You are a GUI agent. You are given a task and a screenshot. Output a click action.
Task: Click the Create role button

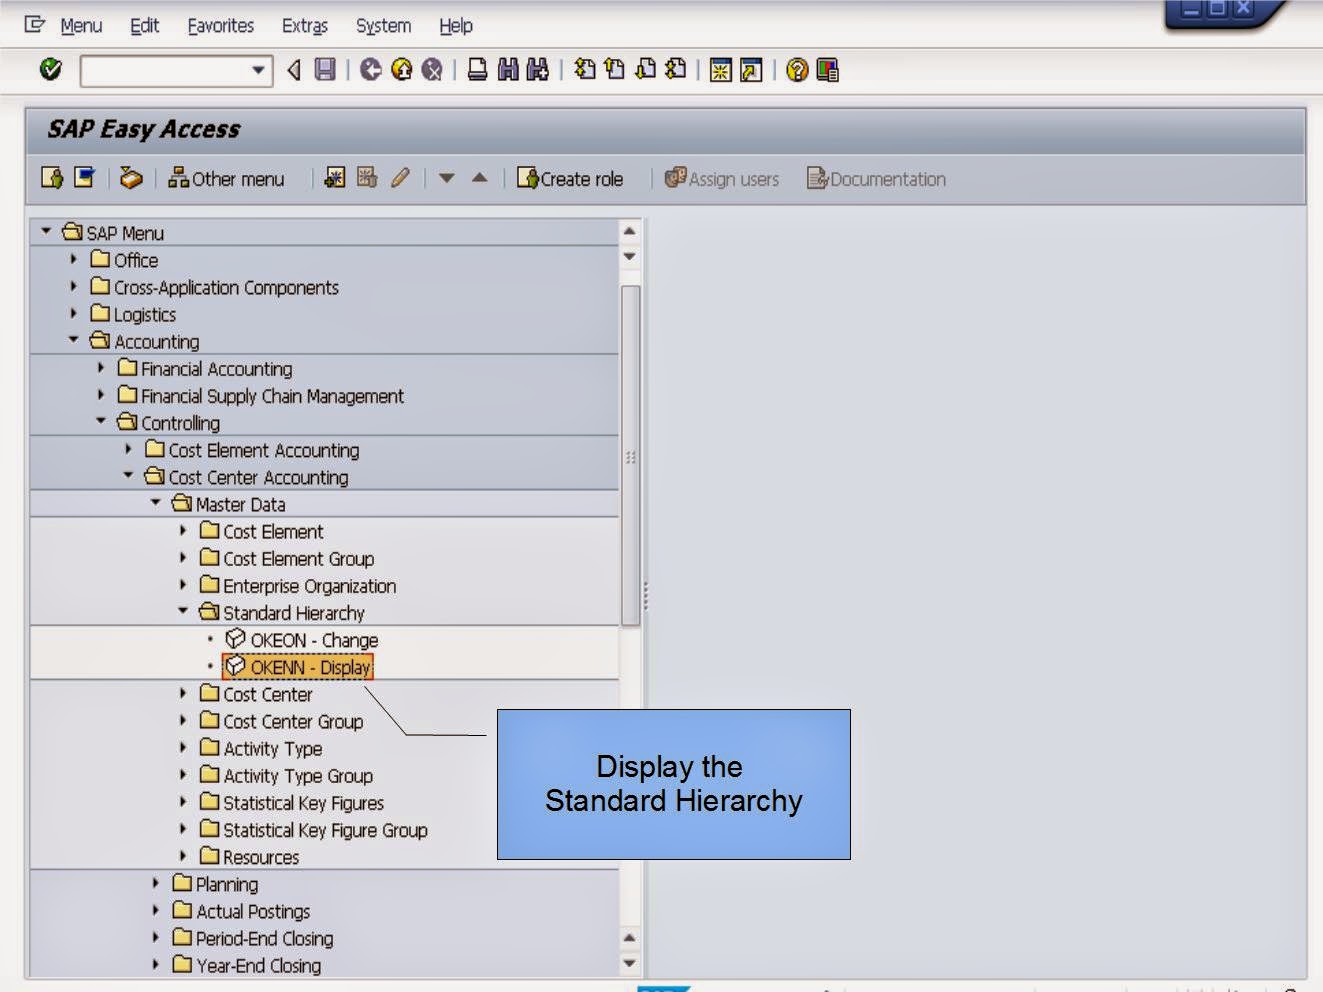tap(570, 179)
